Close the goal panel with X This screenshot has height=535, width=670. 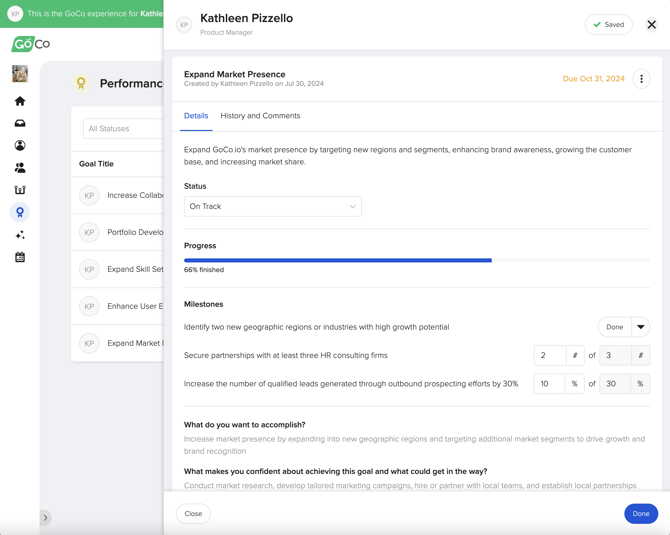click(x=651, y=24)
